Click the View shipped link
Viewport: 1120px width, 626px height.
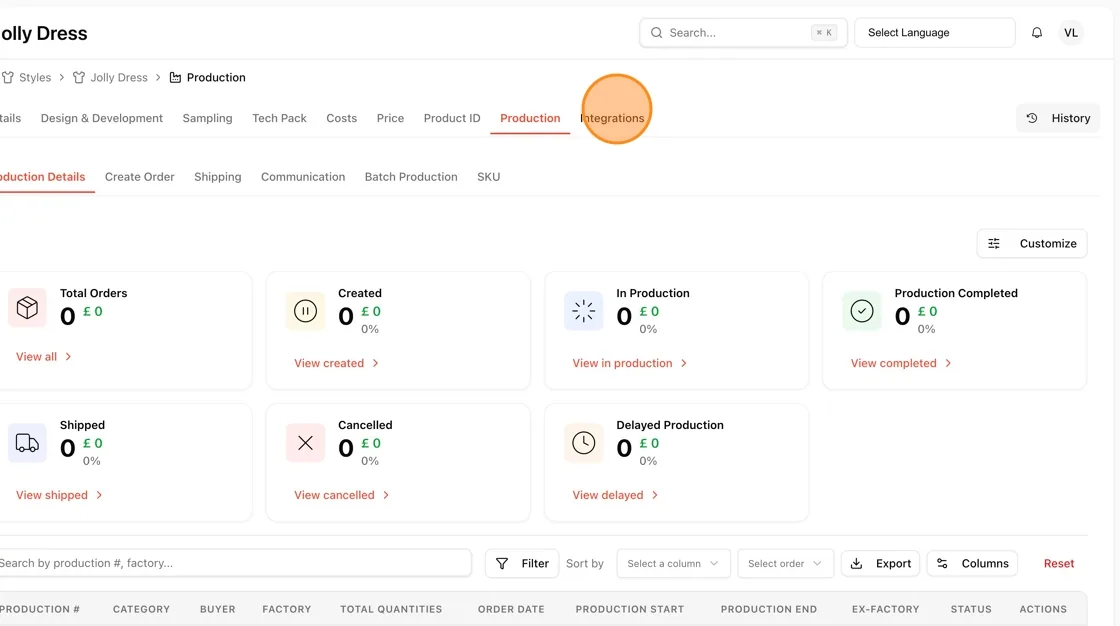[x=59, y=495]
